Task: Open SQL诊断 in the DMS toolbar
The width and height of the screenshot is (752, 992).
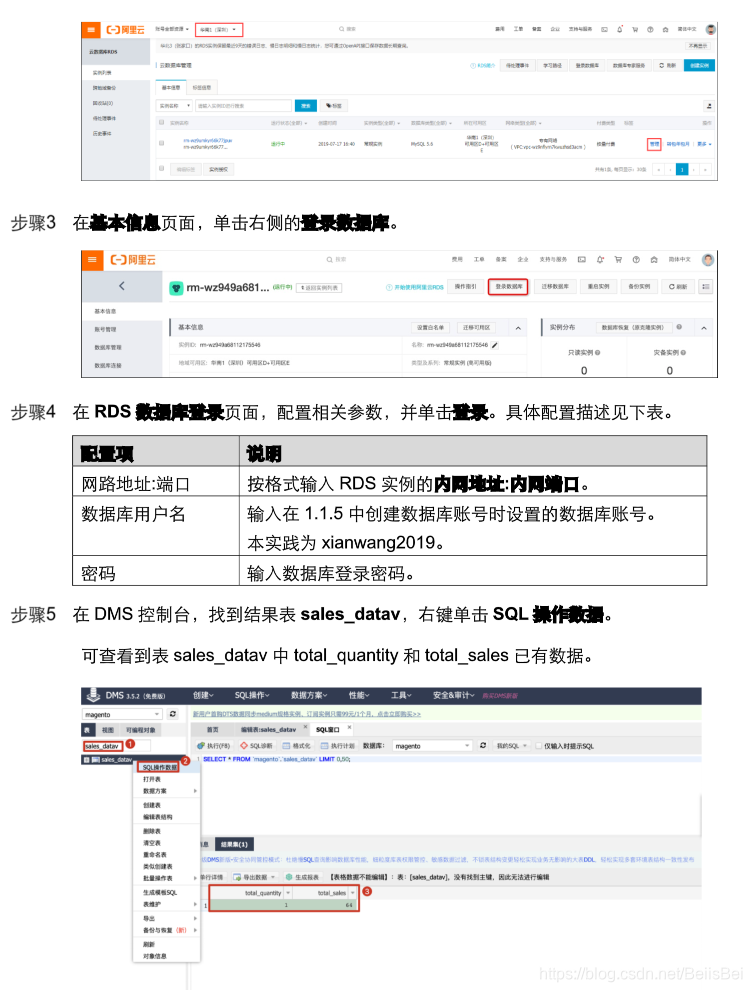Action: (x=256, y=746)
